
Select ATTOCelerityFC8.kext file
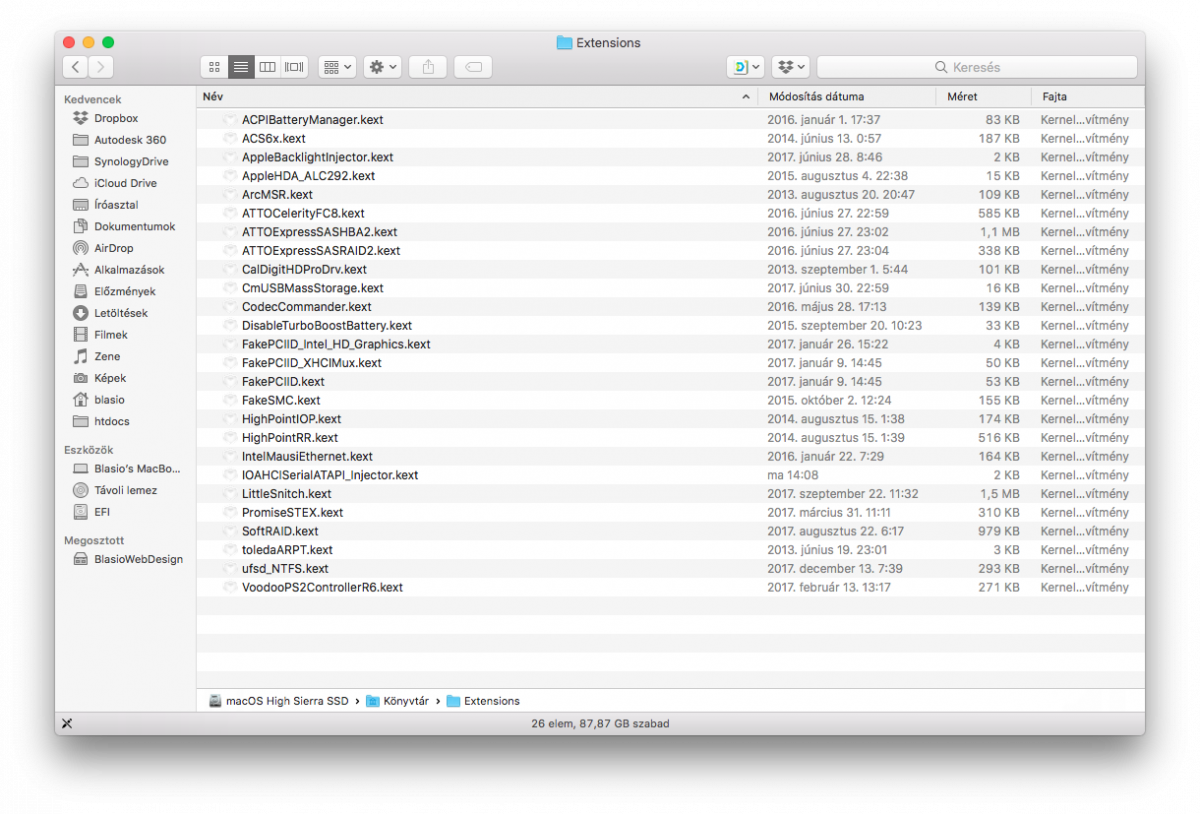[670, 213]
